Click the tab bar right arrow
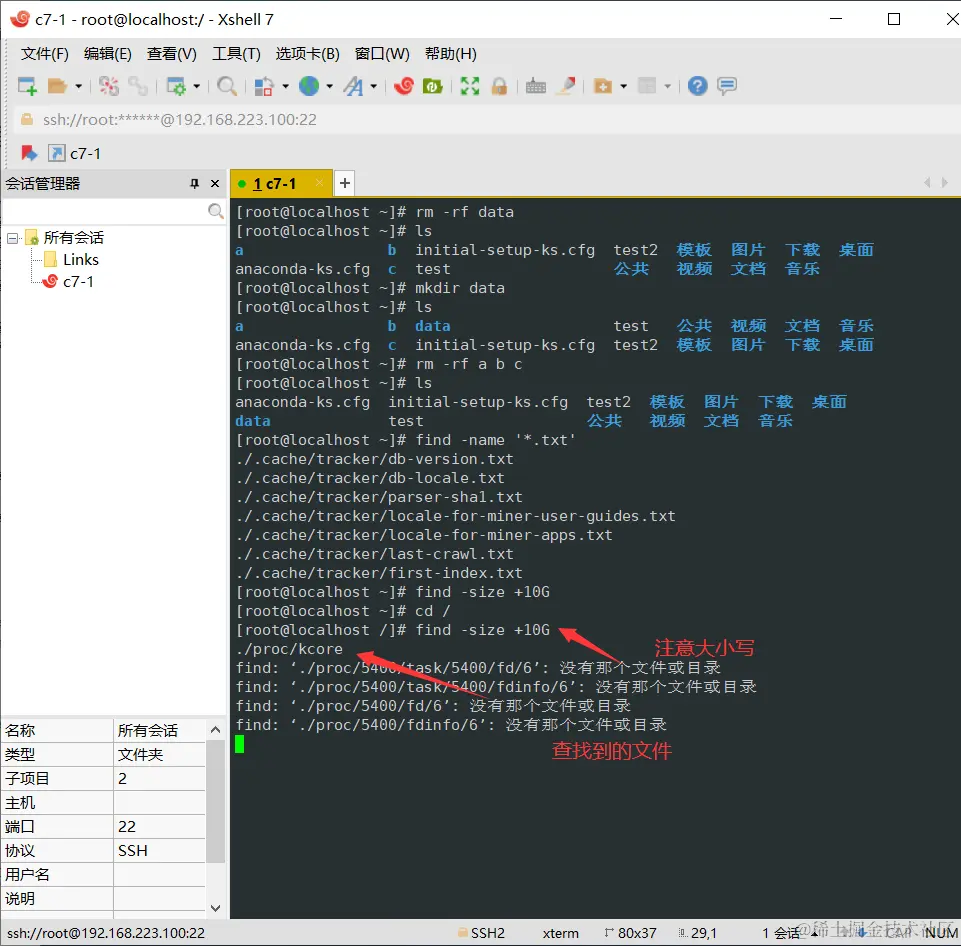The width and height of the screenshot is (961, 946). click(x=944, y=183)
